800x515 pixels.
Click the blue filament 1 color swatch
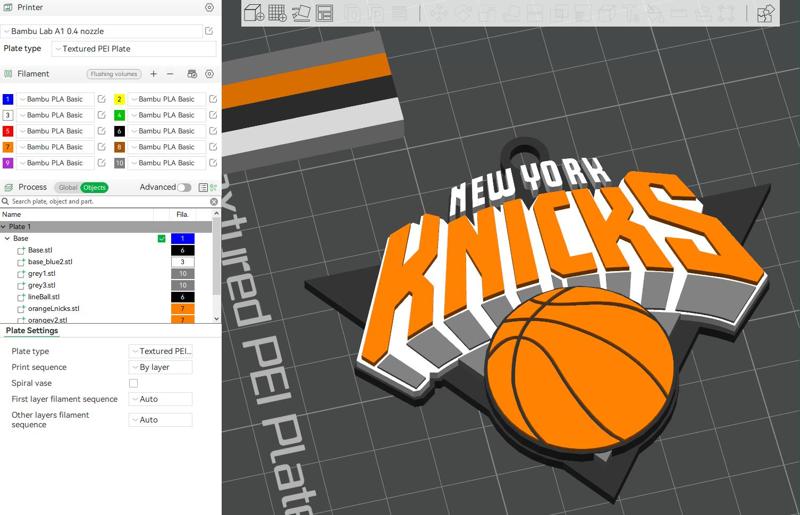(x=8, y=99)
